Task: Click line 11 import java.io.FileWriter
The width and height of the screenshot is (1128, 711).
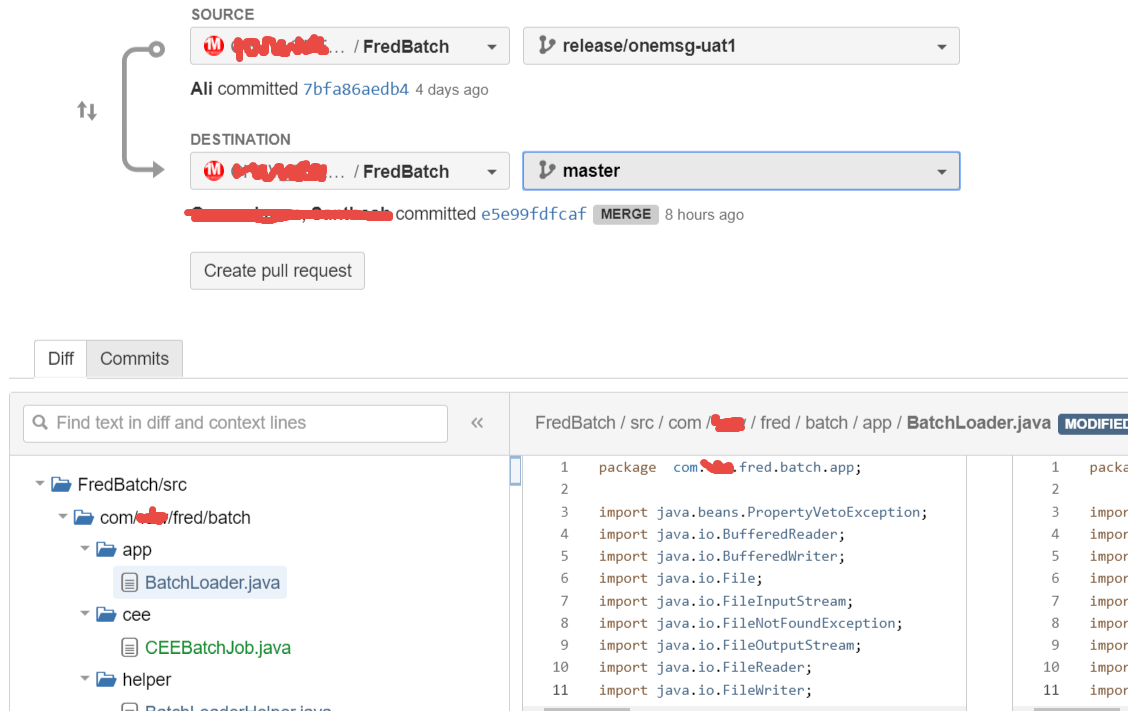Action: [705, 690]
